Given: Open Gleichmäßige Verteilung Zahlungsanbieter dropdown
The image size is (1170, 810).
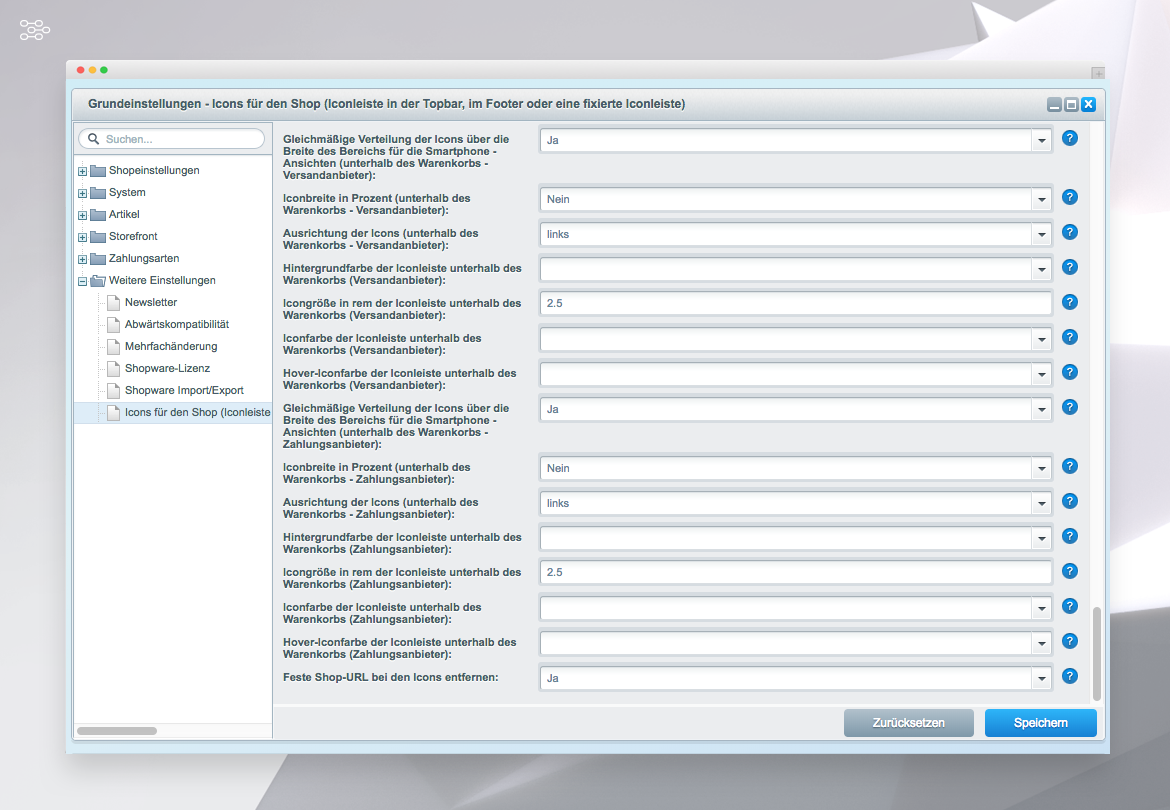Looking at the screenshot, I should (x=1042, y=409).
